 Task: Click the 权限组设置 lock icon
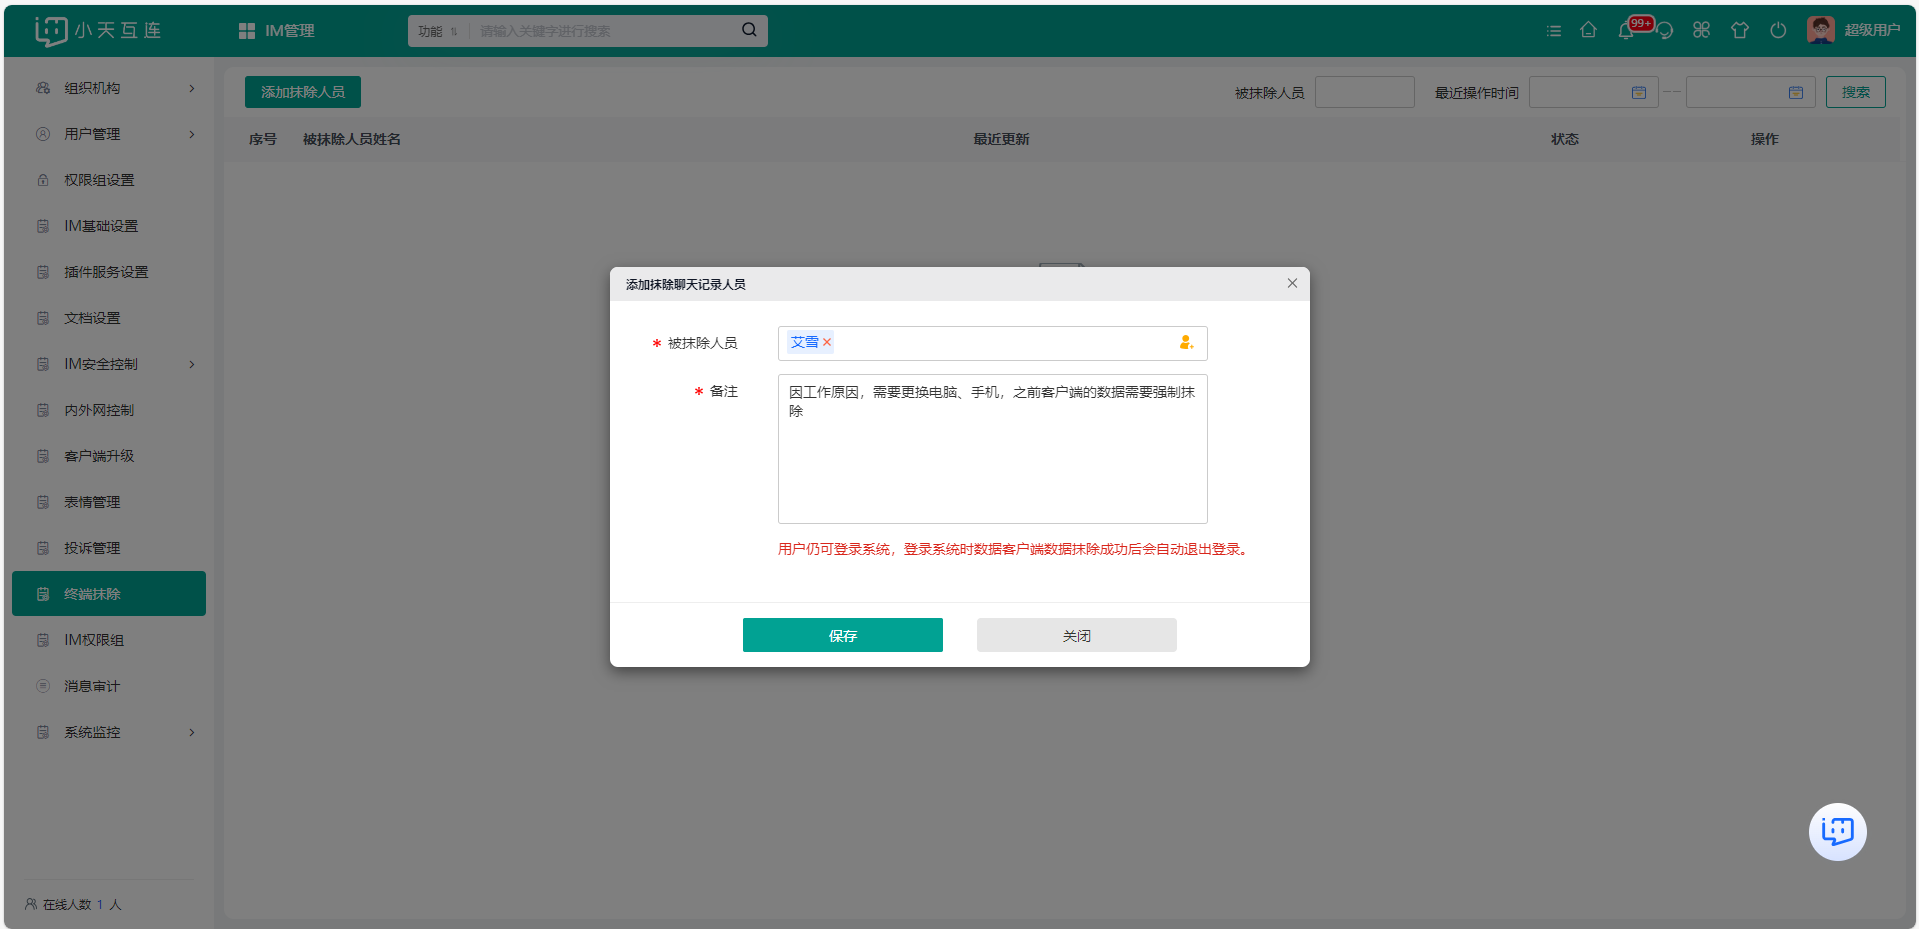coord(43,180)
